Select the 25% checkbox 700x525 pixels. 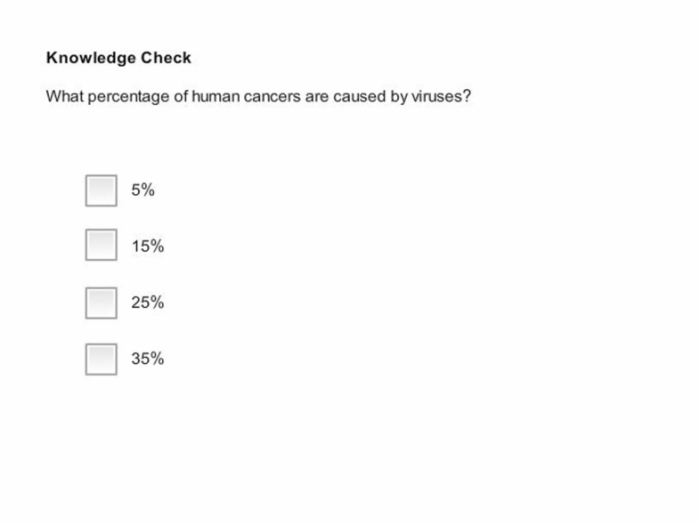101,303
